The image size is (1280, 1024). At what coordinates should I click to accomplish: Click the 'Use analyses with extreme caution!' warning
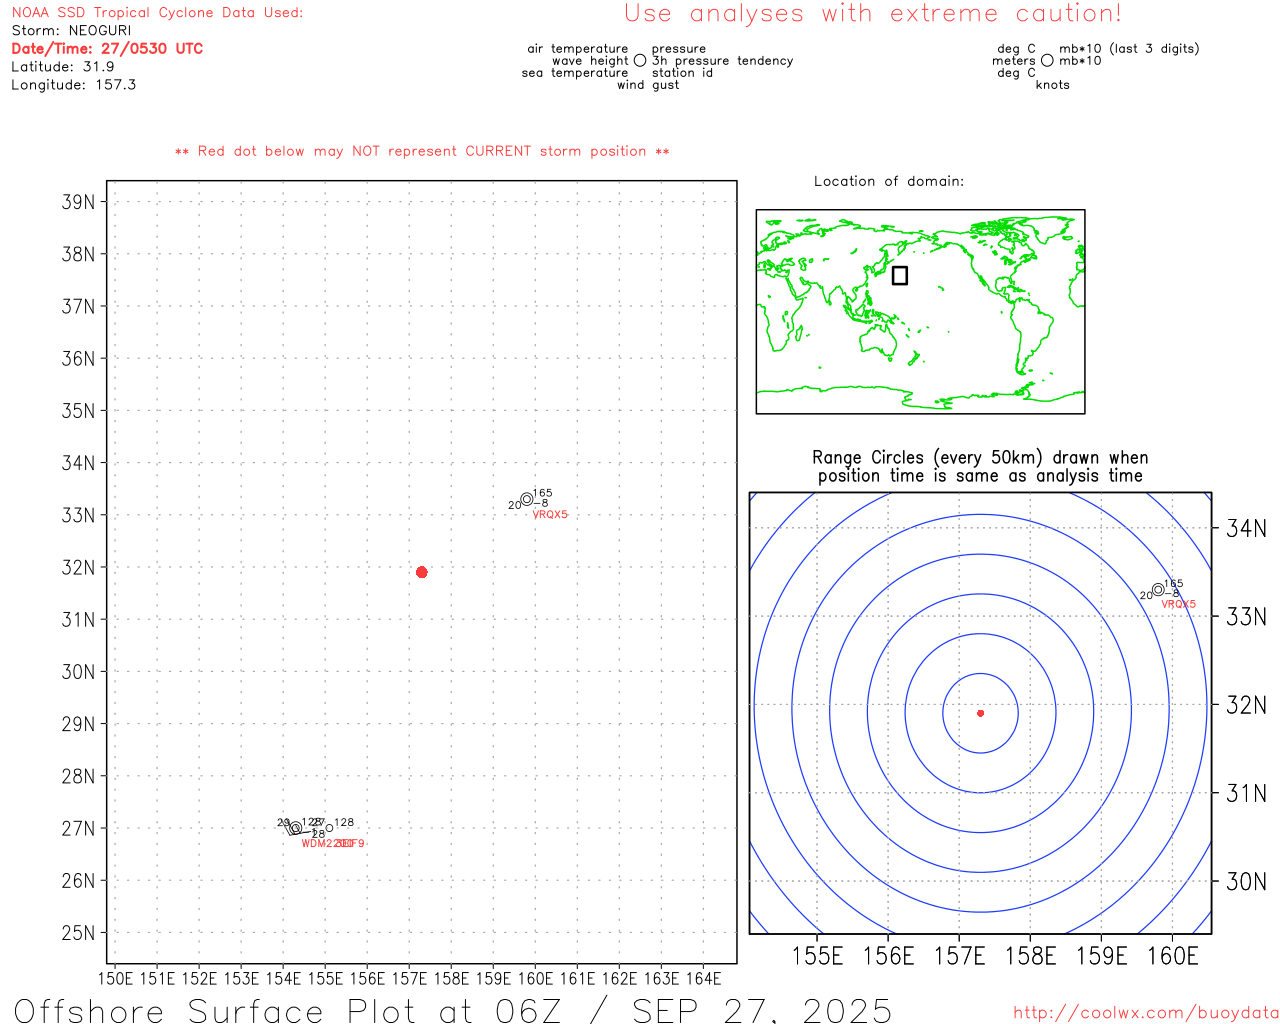point(873,14)
